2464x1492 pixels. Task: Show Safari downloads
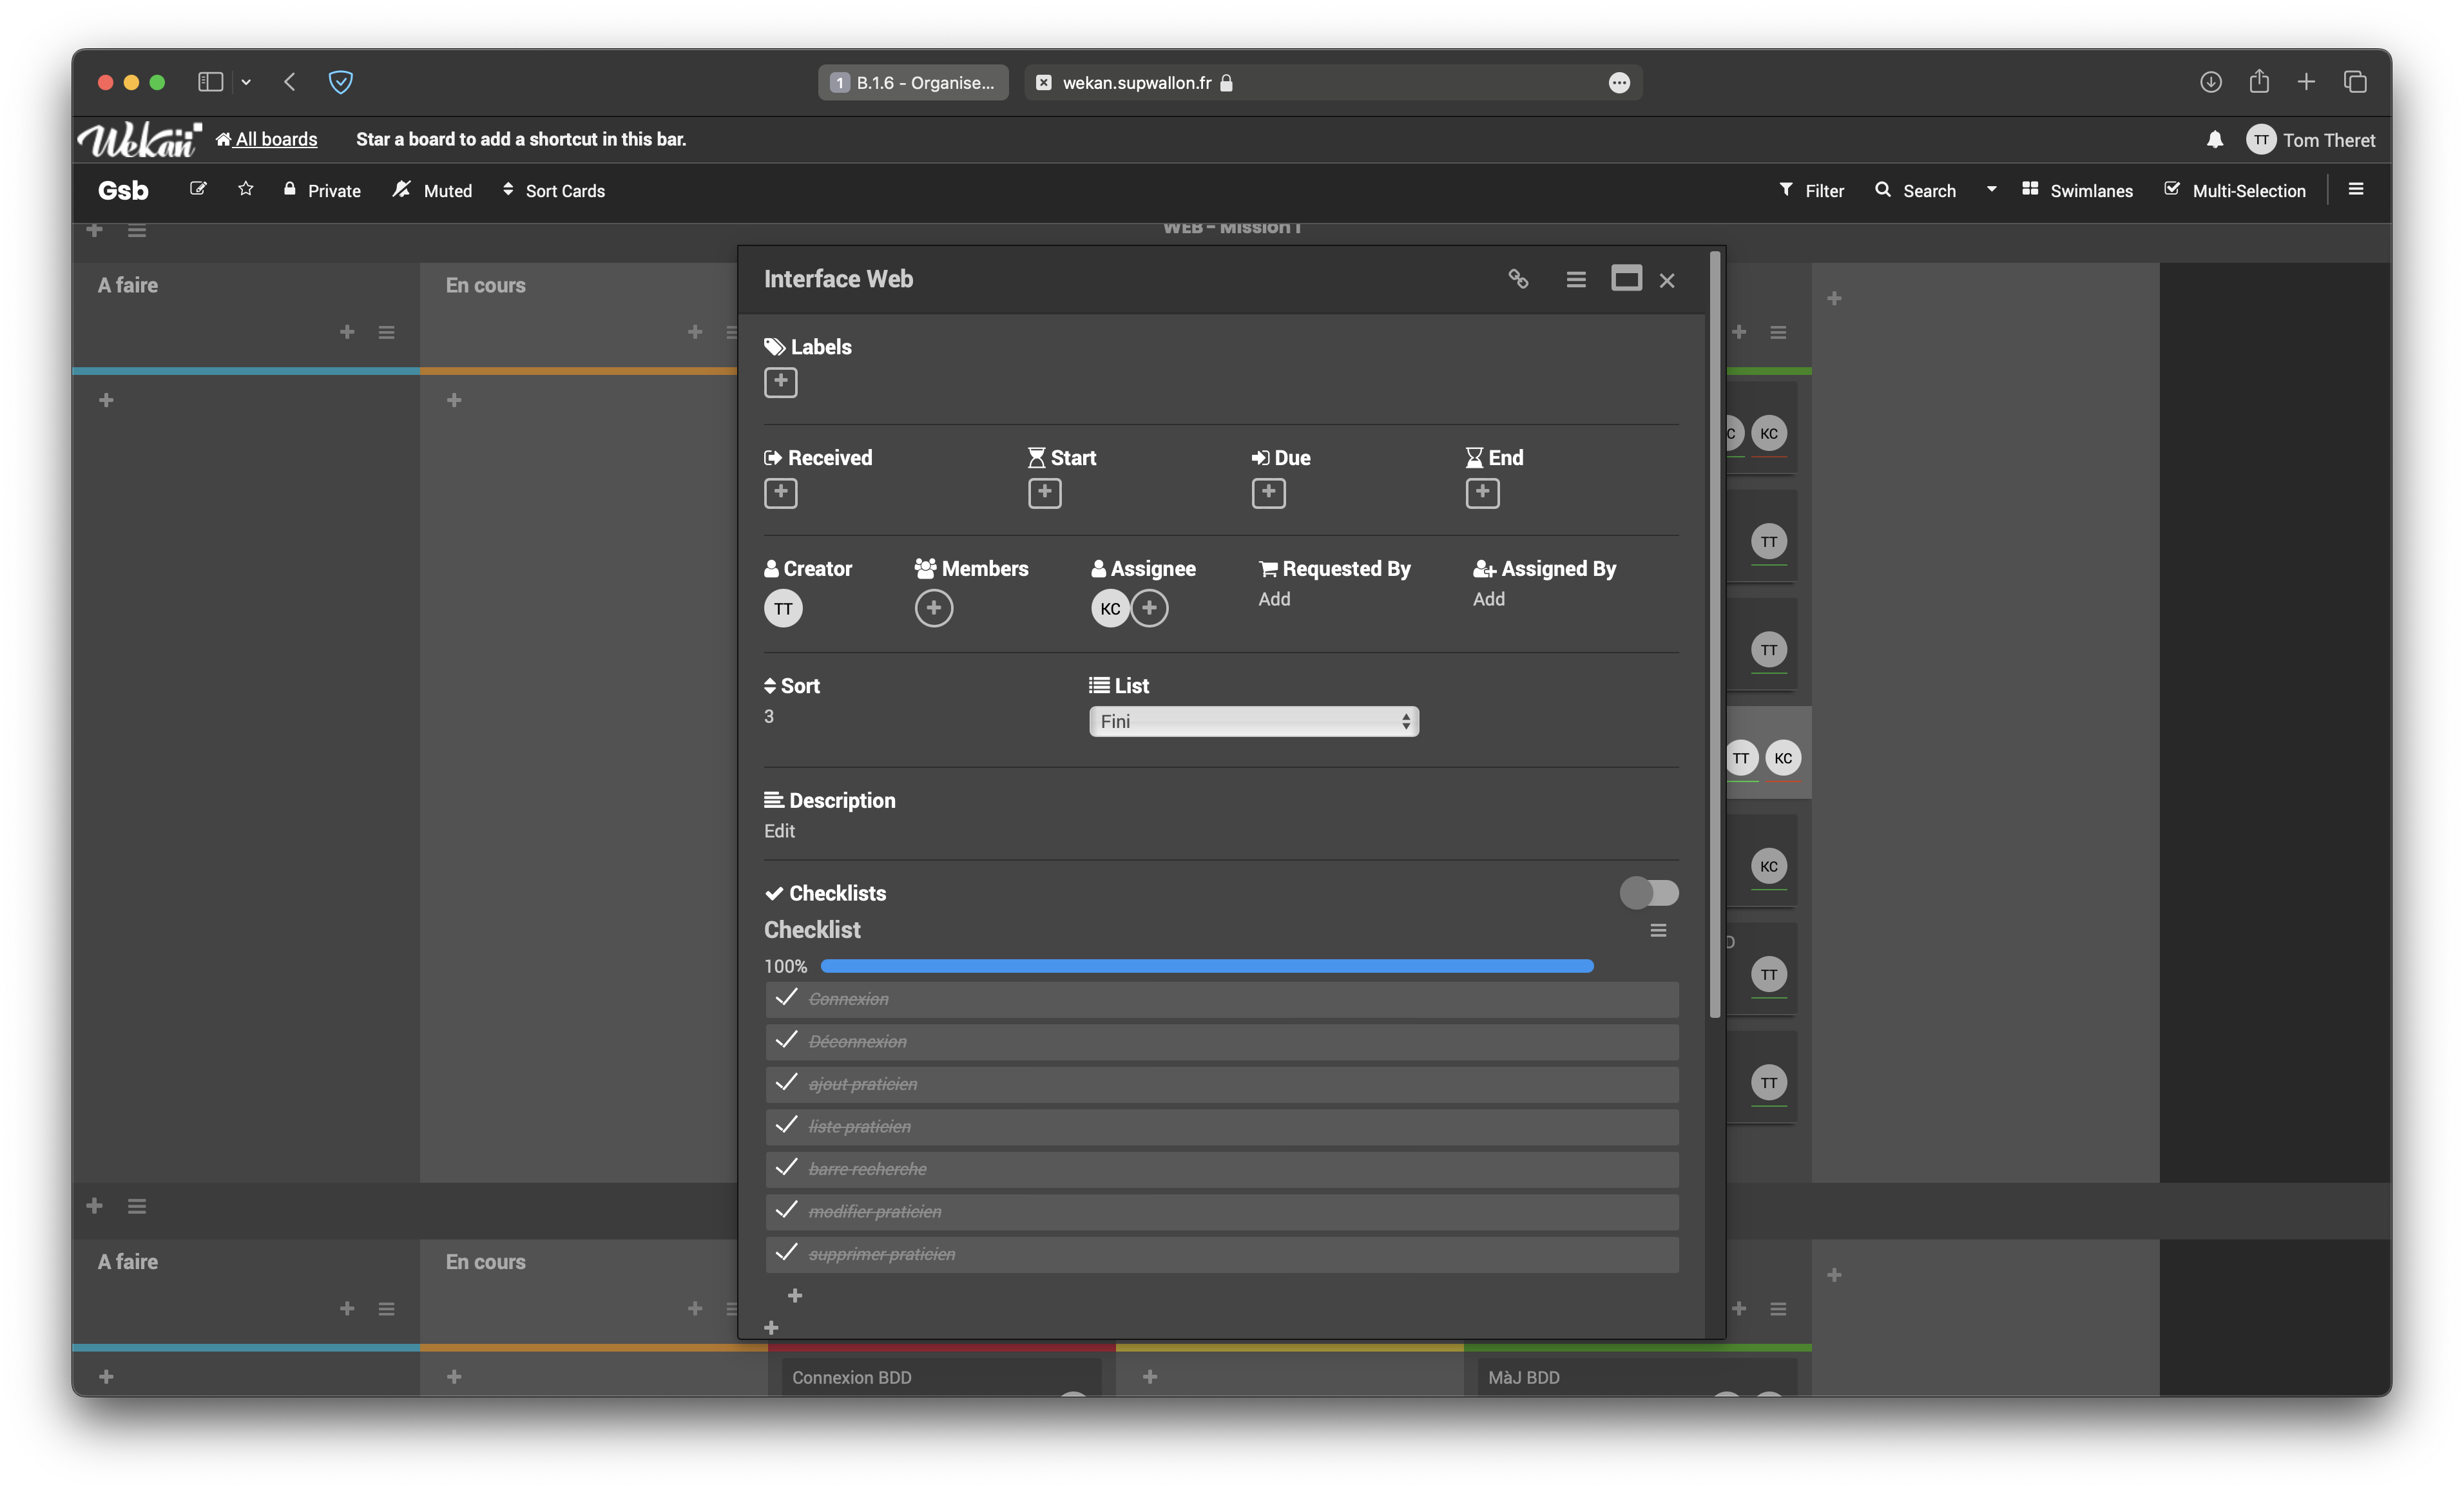(2210, 82)
